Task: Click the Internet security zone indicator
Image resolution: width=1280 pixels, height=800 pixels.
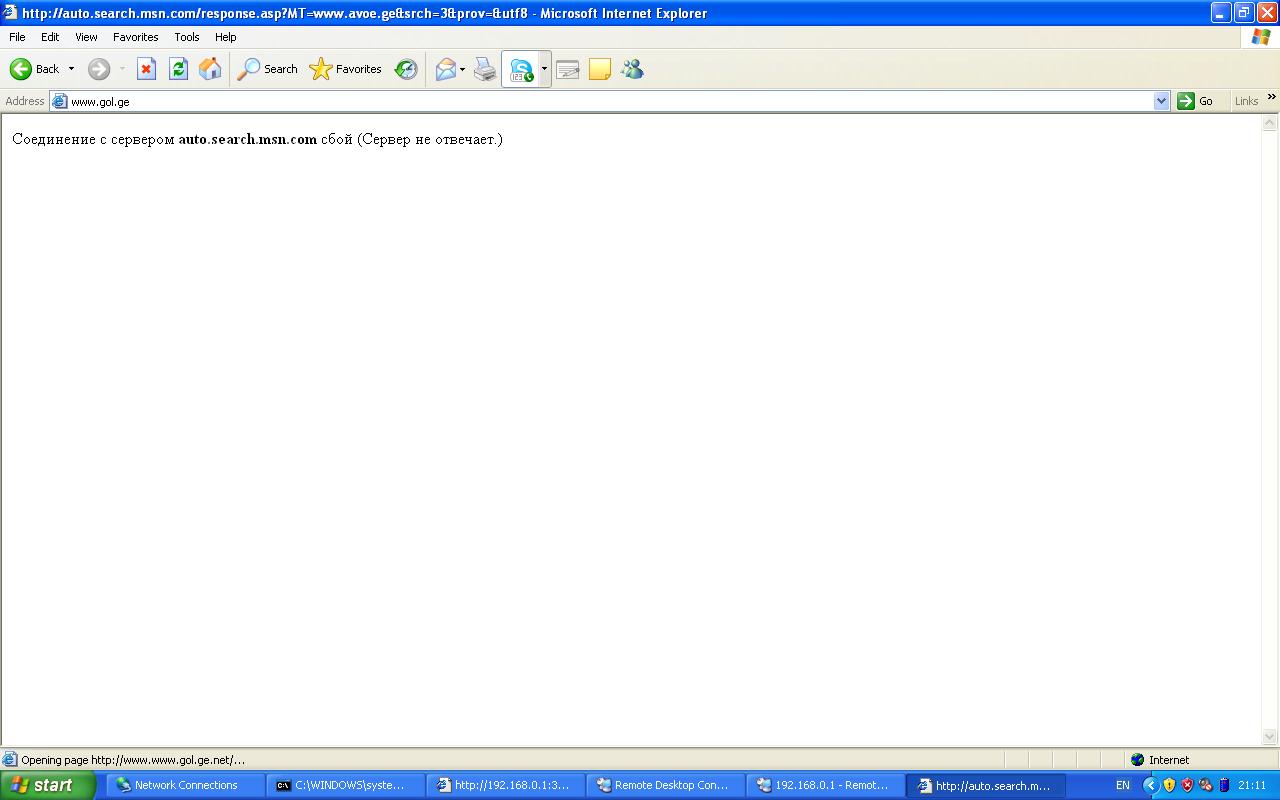Action: coord(1160,760)
